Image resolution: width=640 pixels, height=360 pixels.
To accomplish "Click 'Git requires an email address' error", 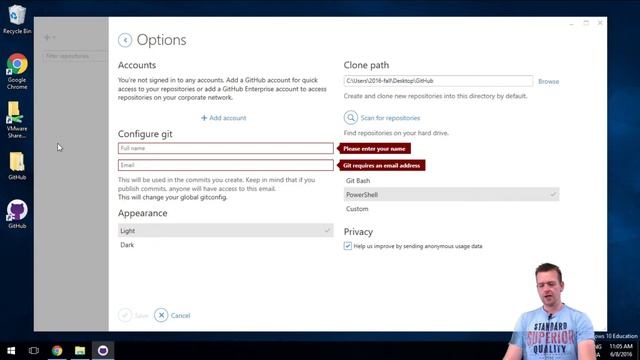I will (381, 165).
